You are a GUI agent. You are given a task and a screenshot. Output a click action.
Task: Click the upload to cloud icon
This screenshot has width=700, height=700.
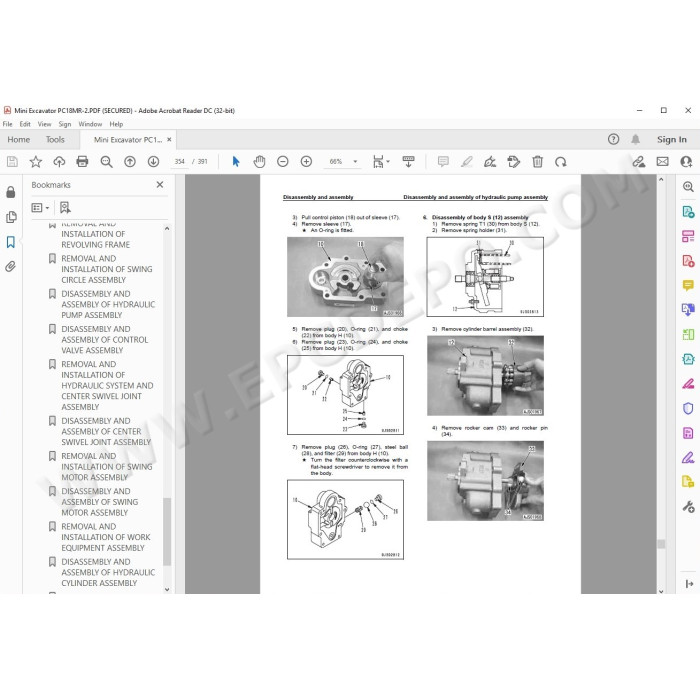pos(59,162)
